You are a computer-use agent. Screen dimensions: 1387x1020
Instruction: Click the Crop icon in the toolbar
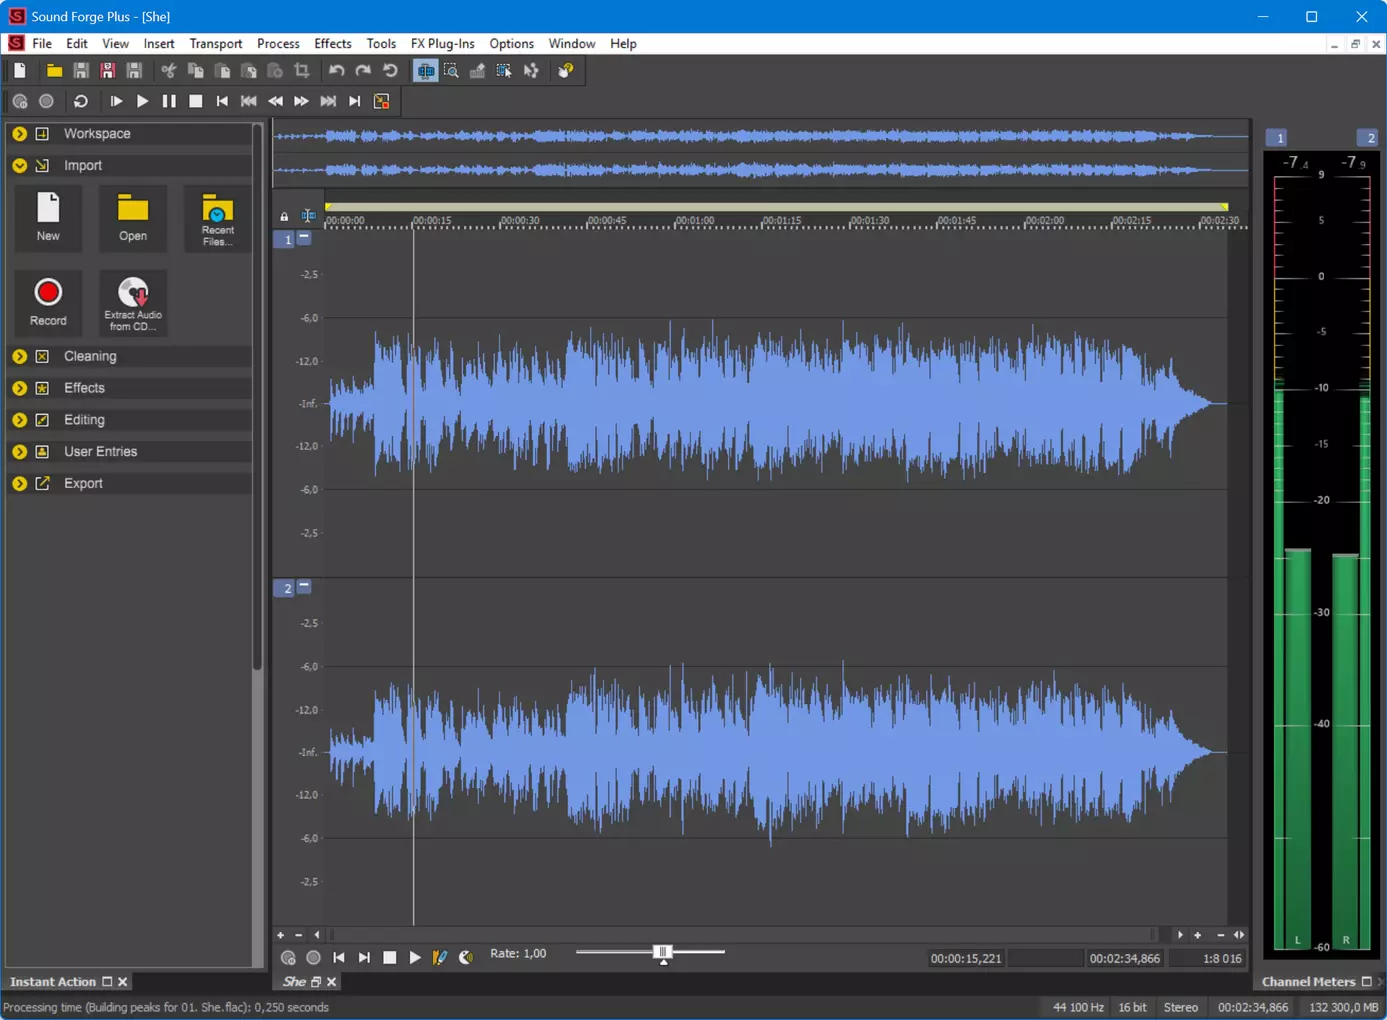(x=301, y=71)
